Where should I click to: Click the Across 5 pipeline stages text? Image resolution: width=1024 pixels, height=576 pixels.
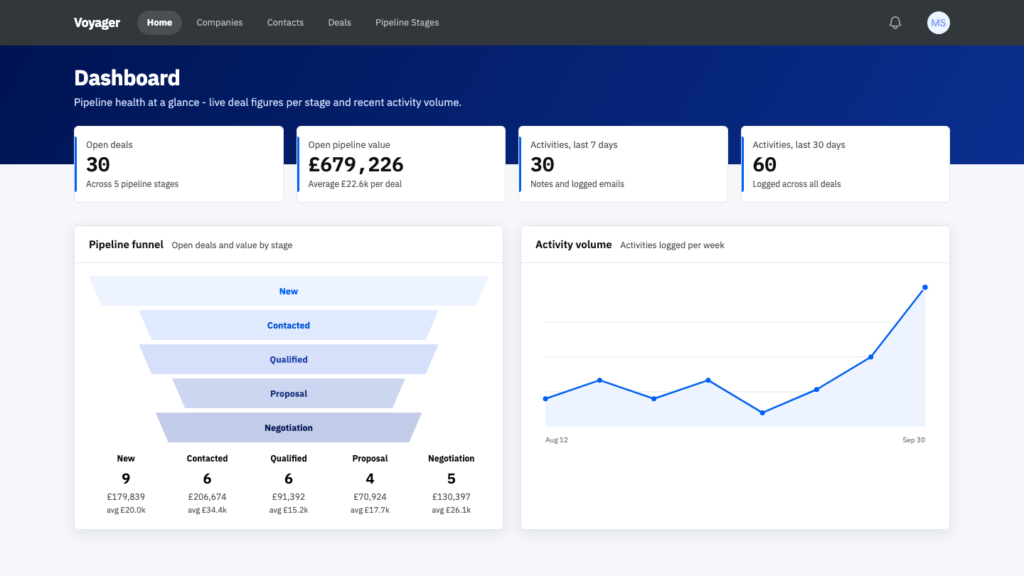[x=132, y=184]
